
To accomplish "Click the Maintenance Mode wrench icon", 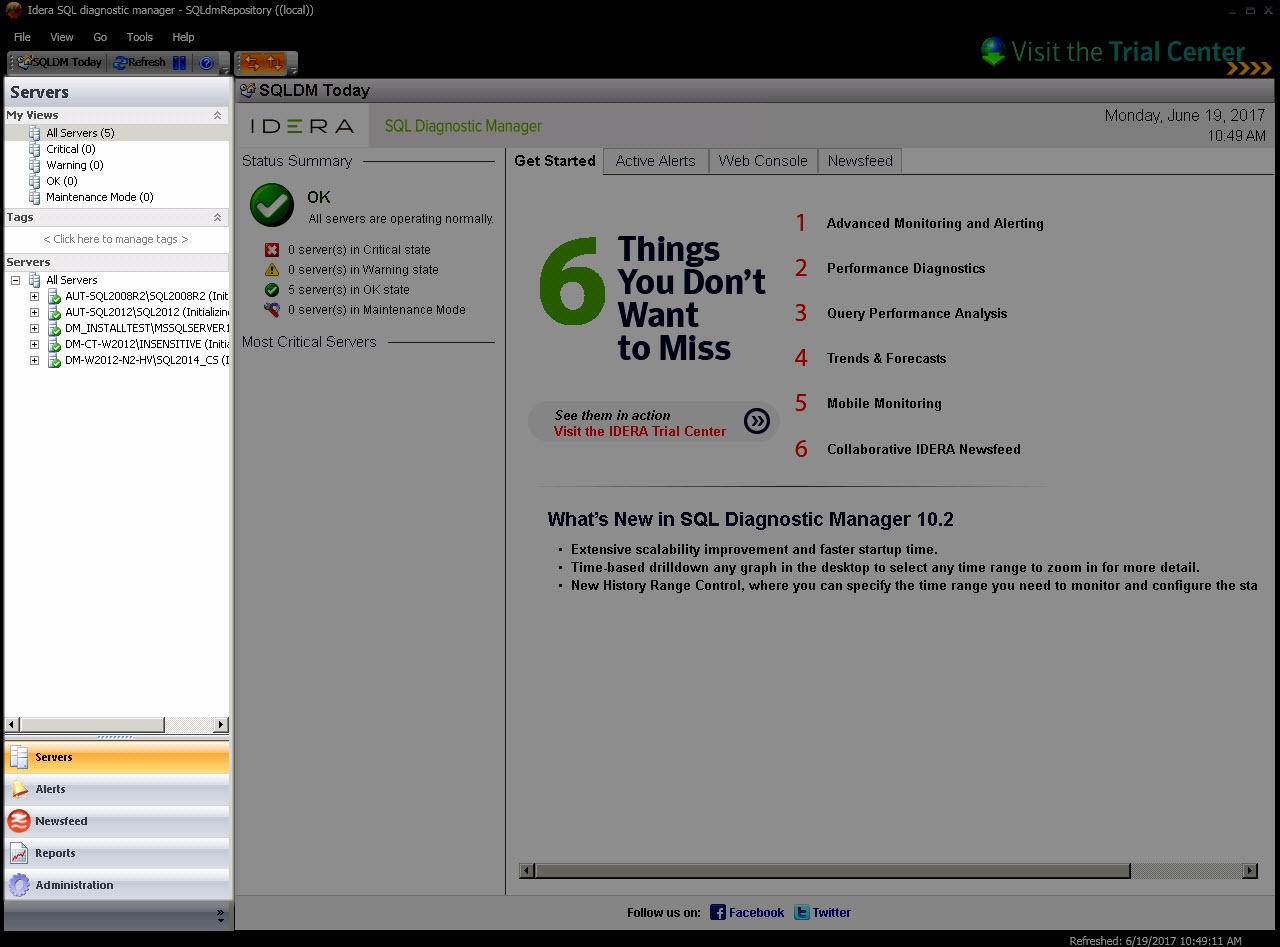I will click(272, 310).
